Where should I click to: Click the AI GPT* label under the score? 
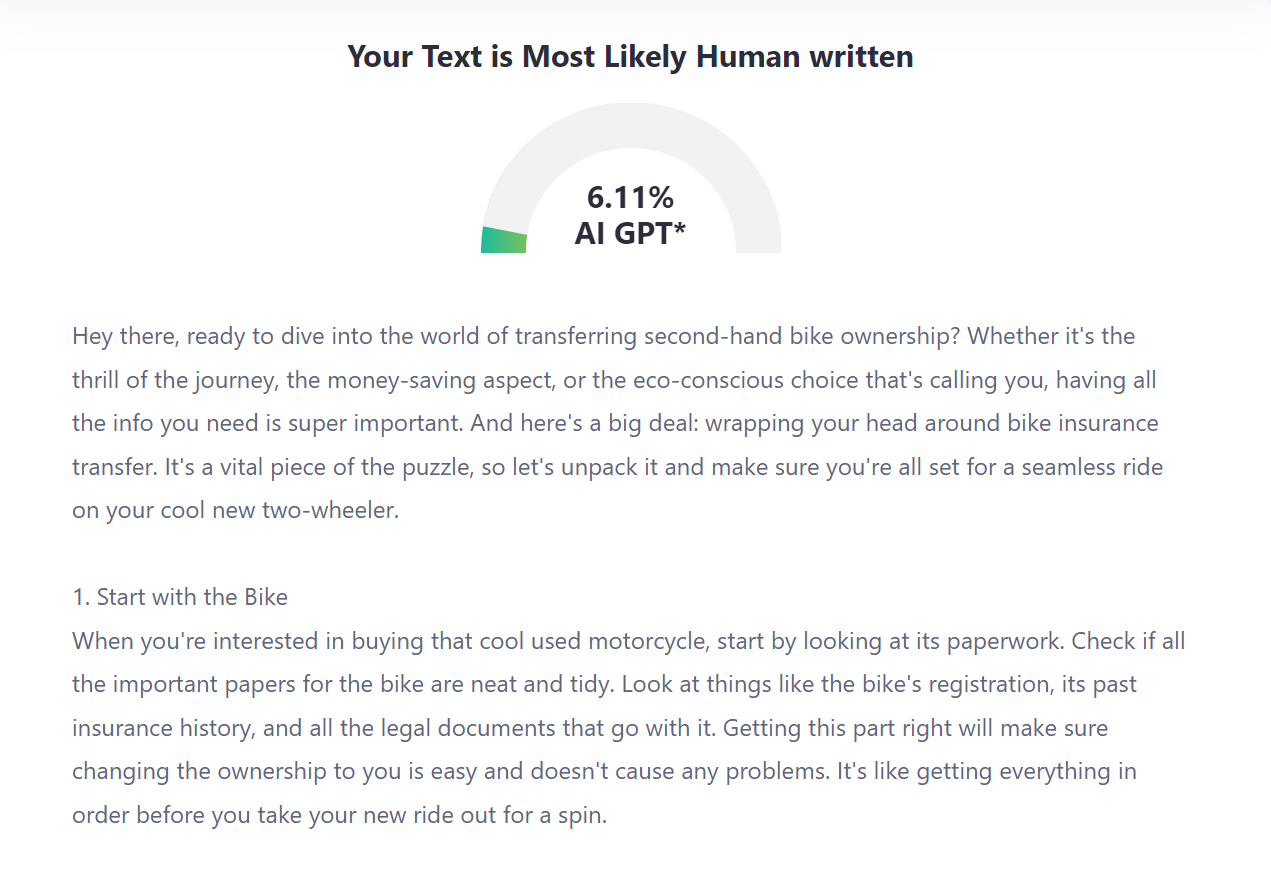tap(630, 233)
